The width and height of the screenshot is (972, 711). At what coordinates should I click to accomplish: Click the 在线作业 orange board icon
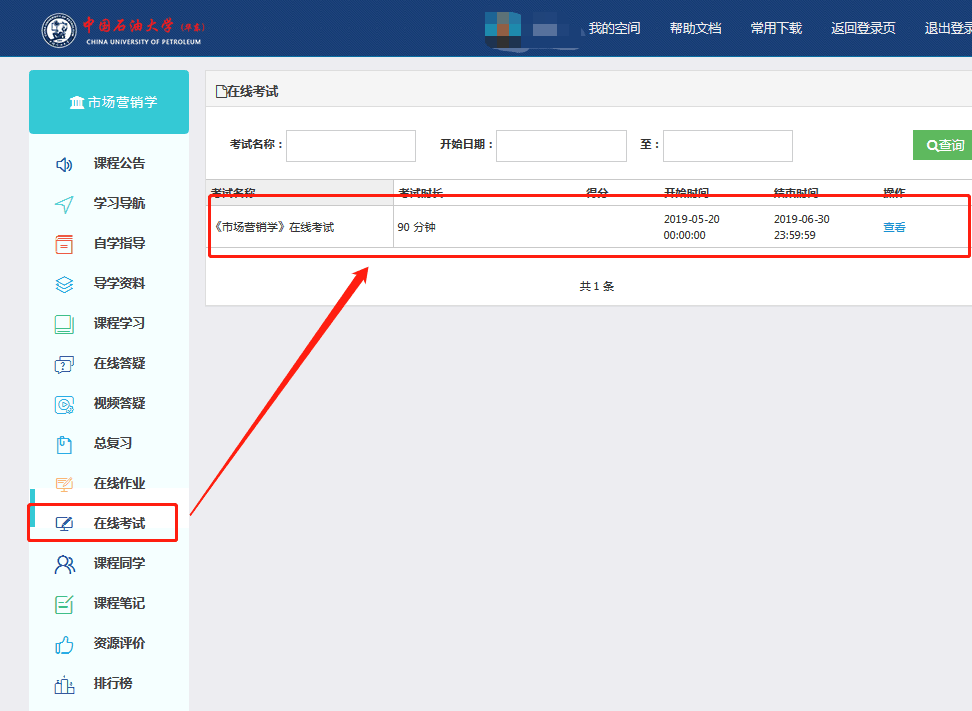click(x=64, y=484)
